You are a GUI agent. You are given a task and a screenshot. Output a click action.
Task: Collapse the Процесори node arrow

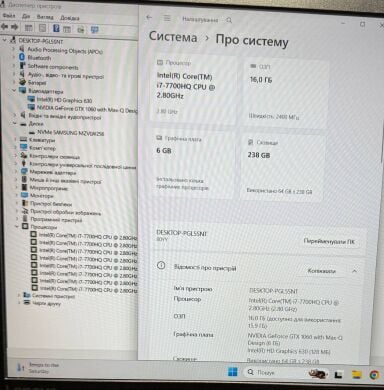[x=17, y=226]
